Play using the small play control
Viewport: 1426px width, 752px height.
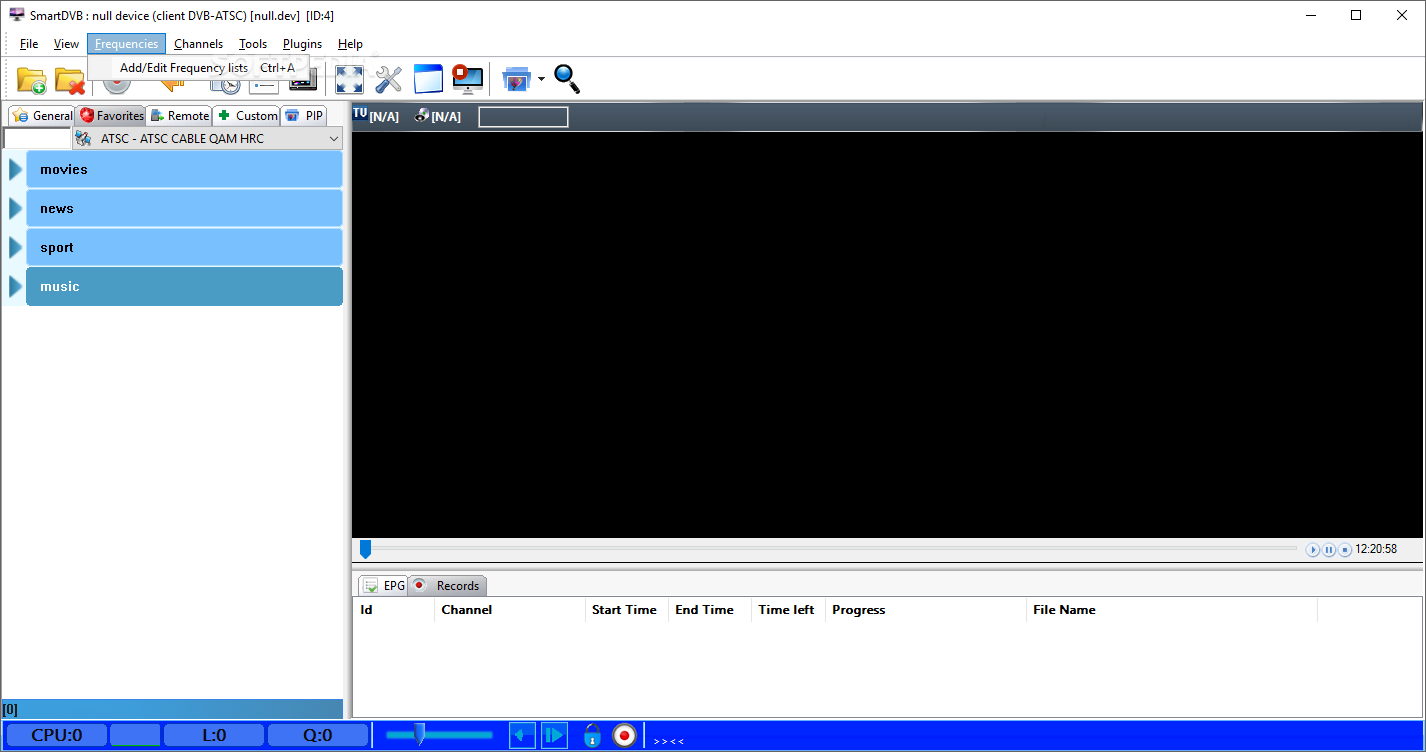1313,550
